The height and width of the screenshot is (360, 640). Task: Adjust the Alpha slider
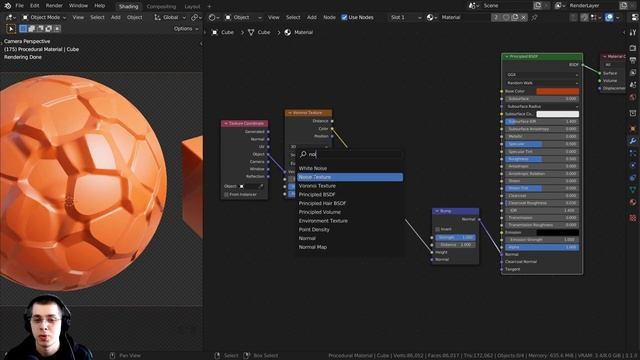pyautogui.click(x=542, y=247)
